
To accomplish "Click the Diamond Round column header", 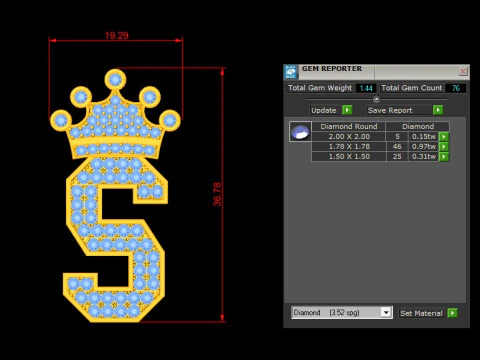I will [x=349, y=126].
